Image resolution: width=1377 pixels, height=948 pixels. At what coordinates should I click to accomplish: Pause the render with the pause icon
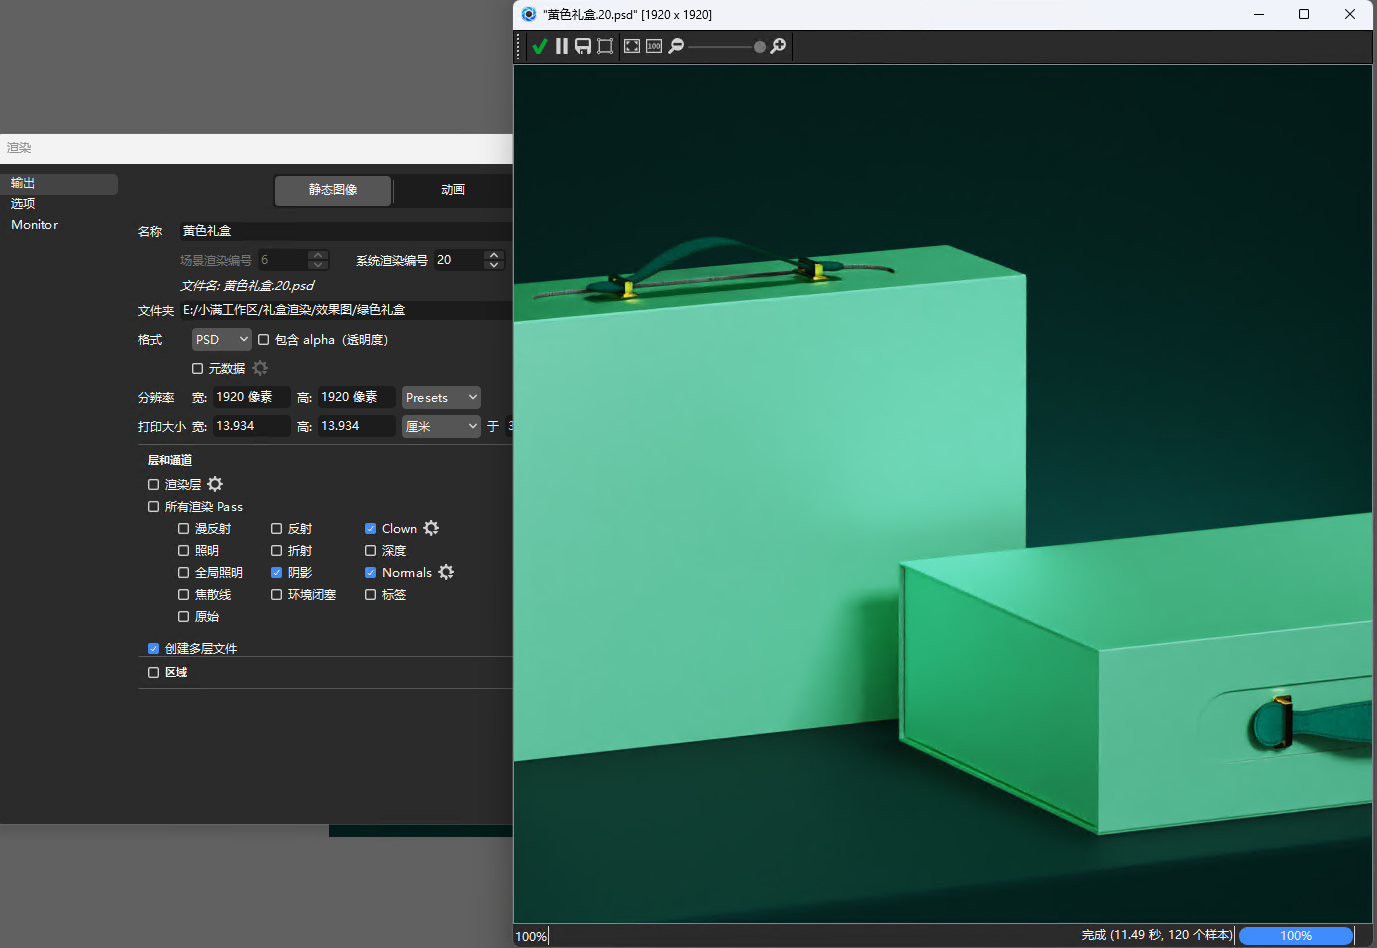click(562, 46)
